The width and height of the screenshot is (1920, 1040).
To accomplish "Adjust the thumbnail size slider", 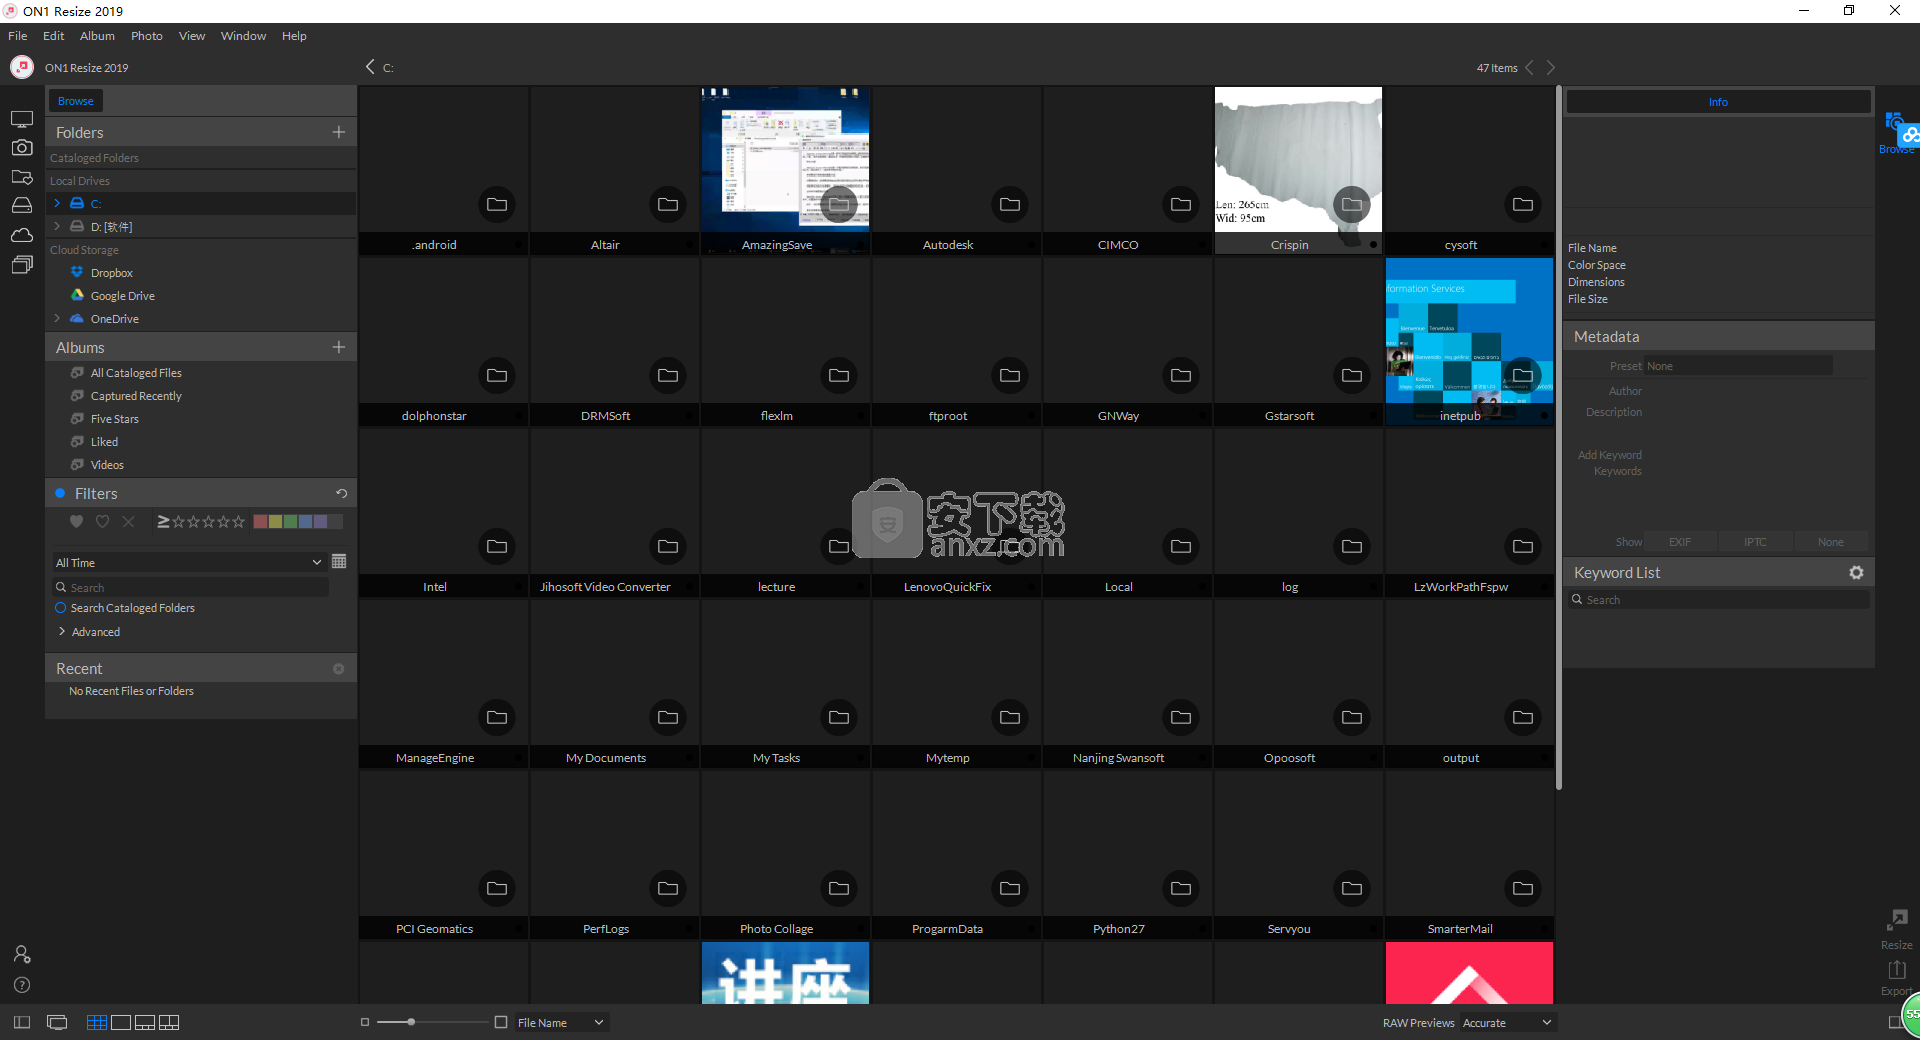I will pos(411,1022).
